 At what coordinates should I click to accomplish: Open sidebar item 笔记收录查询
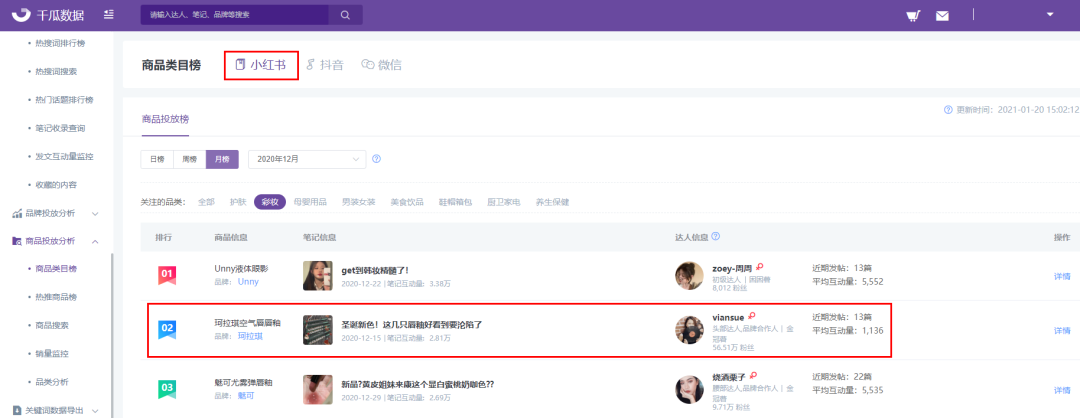(60, 128)
